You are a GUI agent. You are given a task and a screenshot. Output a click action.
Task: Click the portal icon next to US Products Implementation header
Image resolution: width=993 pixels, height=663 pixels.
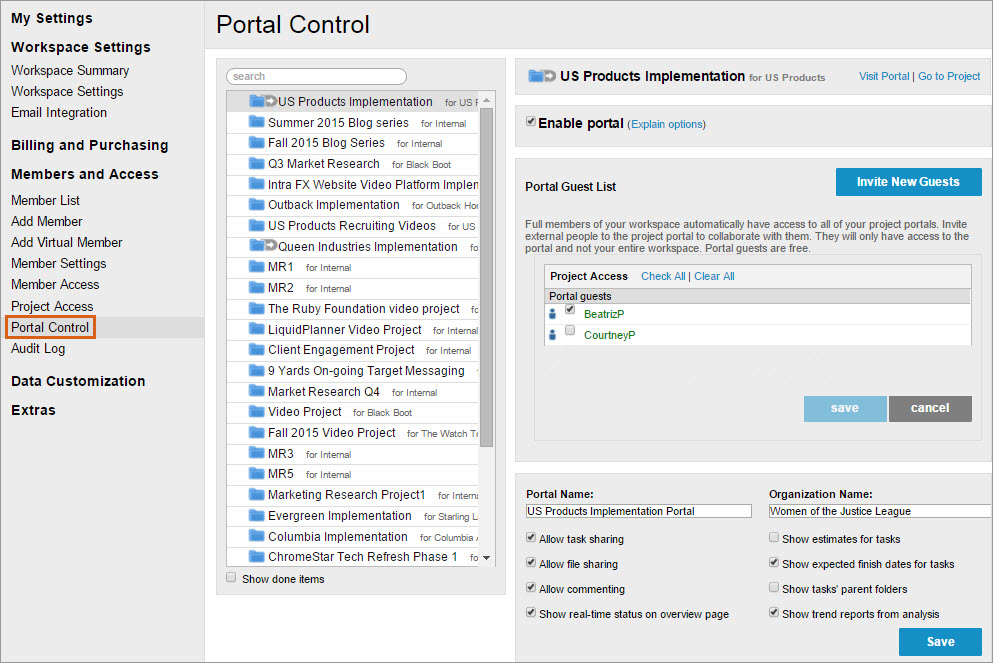(541, 74)
